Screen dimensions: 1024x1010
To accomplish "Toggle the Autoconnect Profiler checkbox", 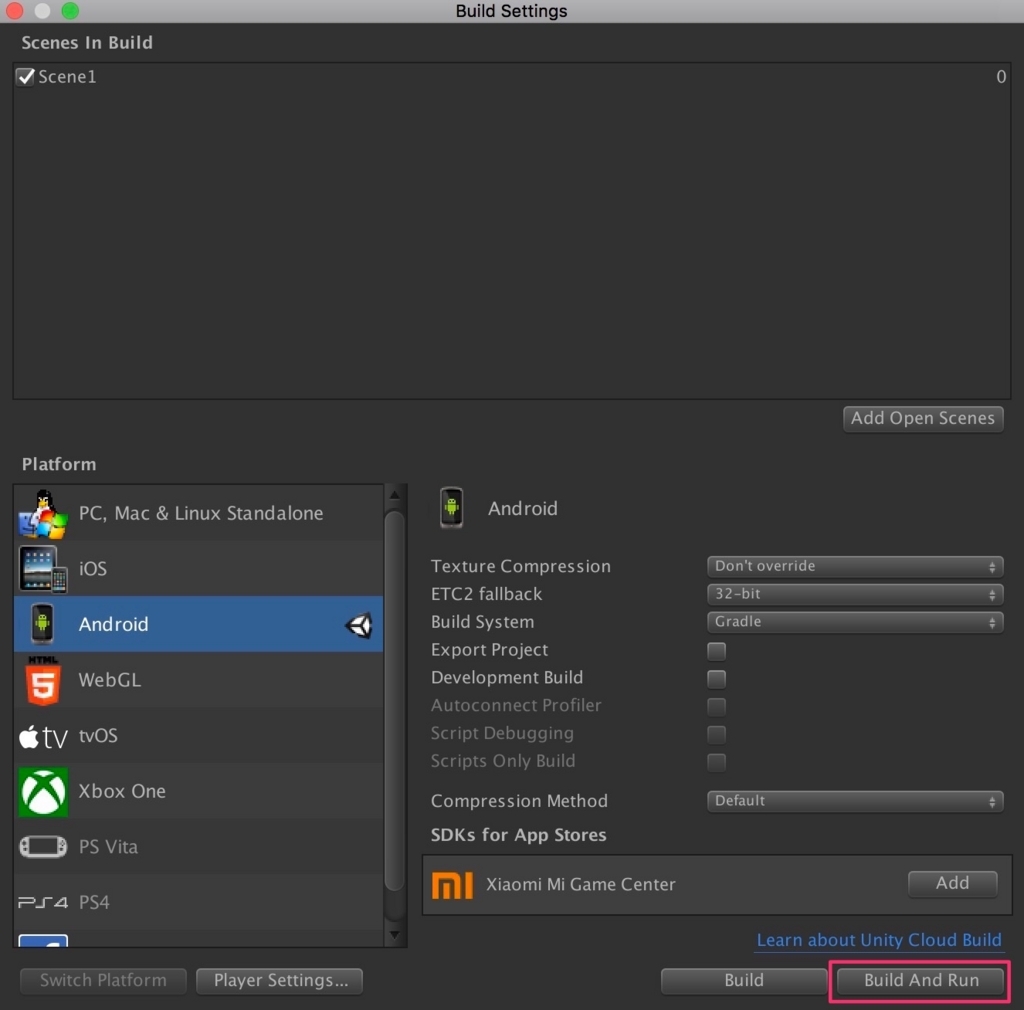I will click(x=716, y=706).
